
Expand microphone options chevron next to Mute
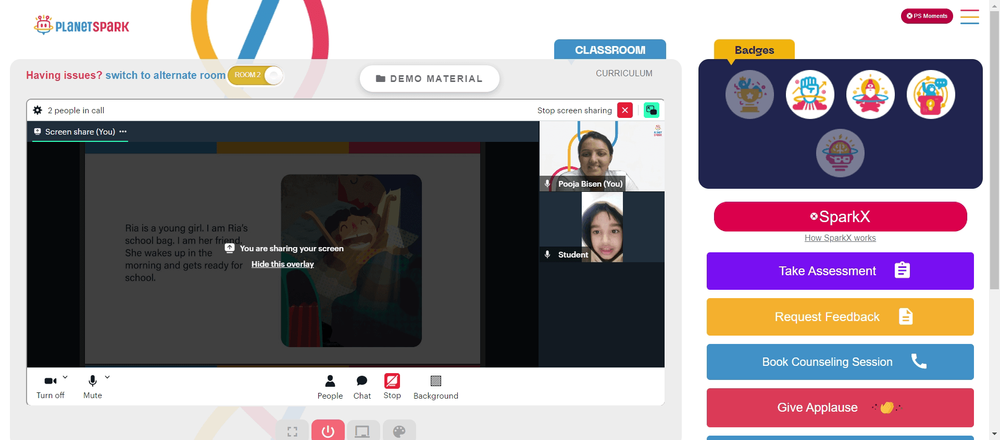pos(107,377)
